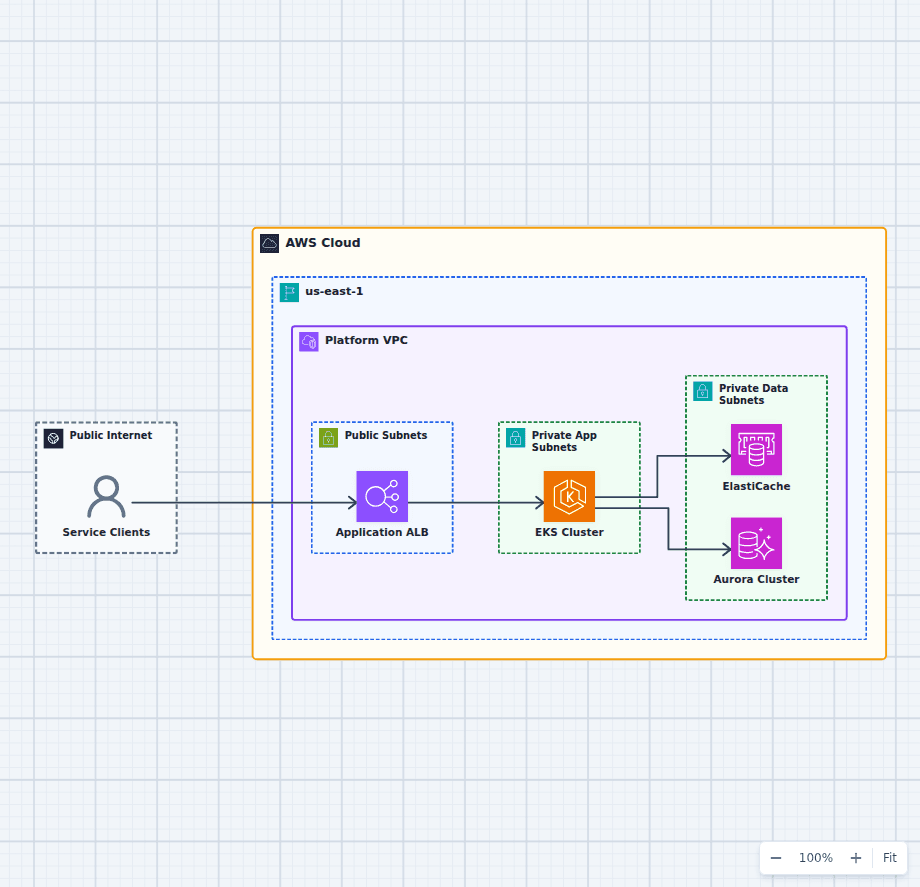The height and width of the screenshot is (887, 920).
Task: Select the 'Public Subnets' label
Action: (x=385, y=435)
